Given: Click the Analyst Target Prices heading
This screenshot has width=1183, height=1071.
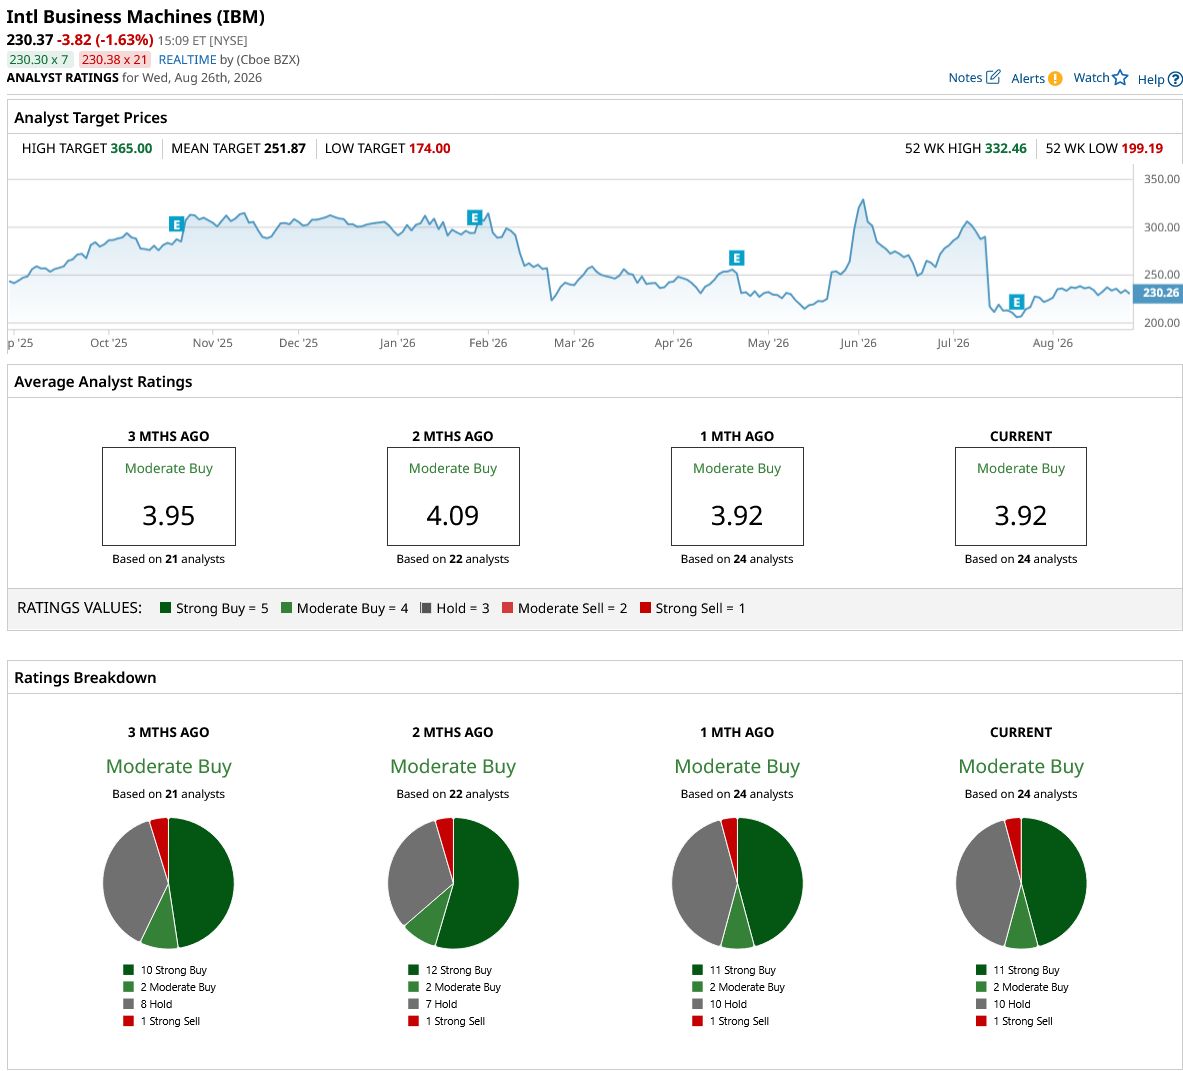Looking at the screenshot, I should click(91, 118).
